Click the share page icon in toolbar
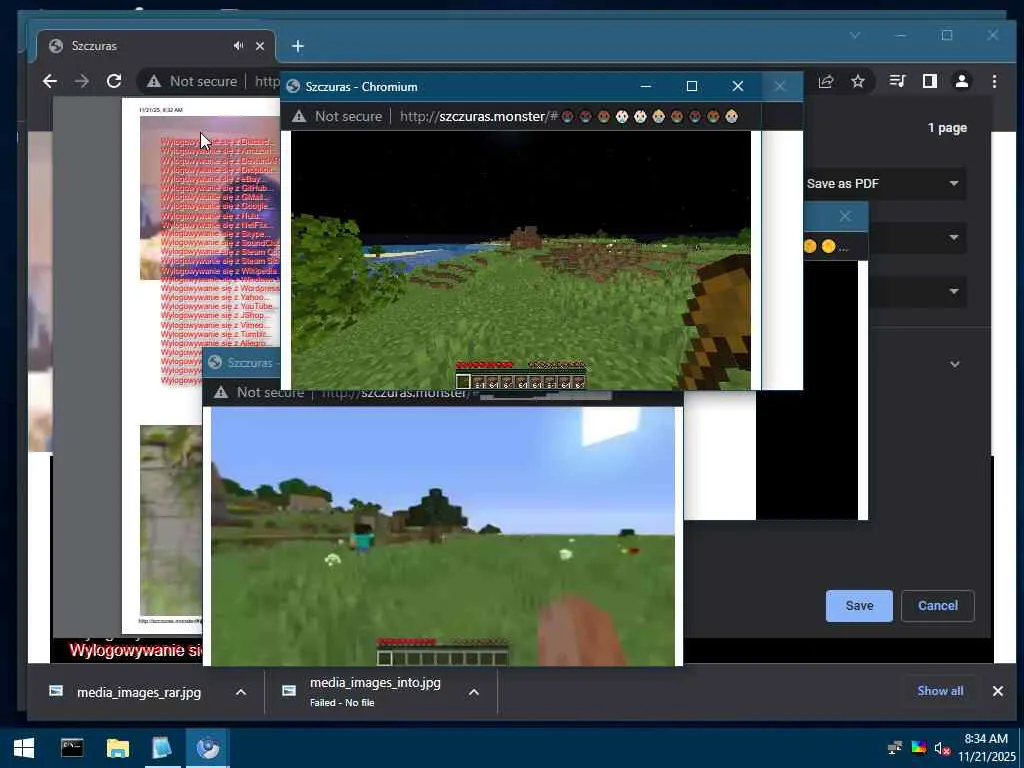The width and height of the screenshot is (1024, 768). (x=826, y=81)
